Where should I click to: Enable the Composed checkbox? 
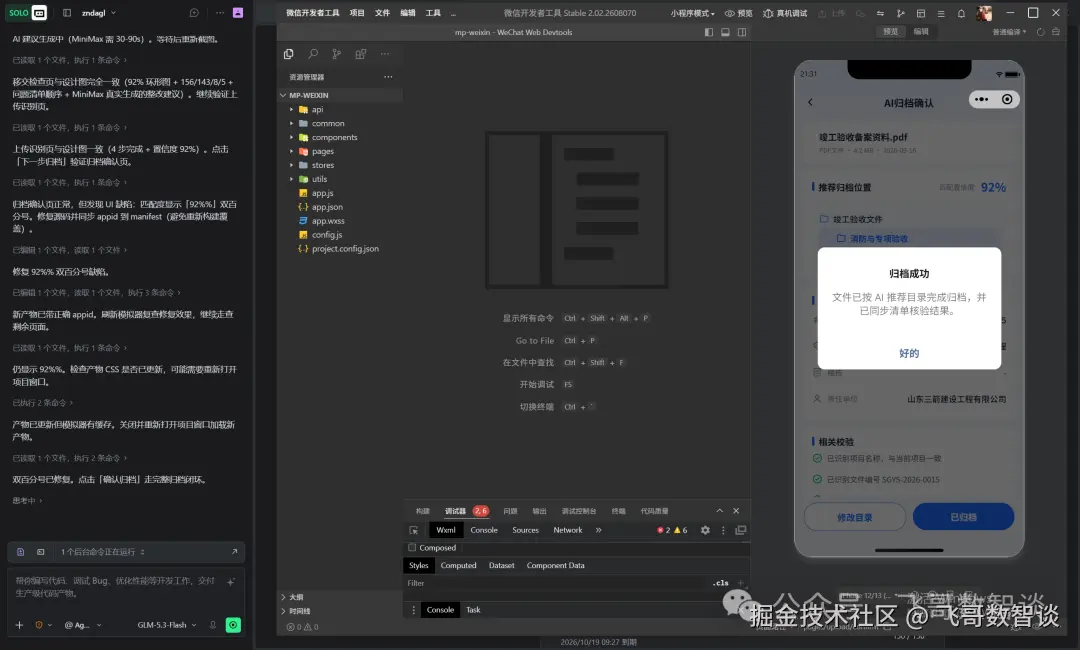(412, 547)
